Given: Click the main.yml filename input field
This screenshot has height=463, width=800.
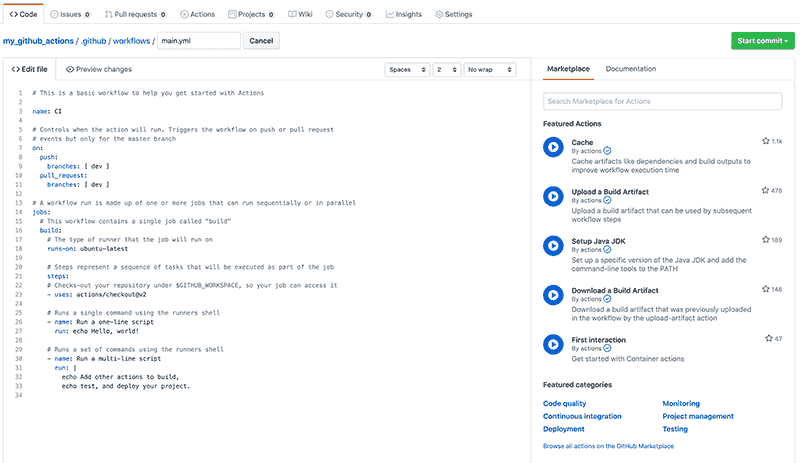Looking at the screenshot, I should (199, 41).
